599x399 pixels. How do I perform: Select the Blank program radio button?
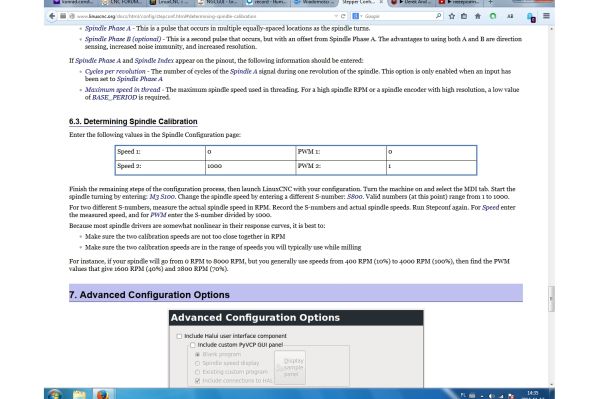(x=198, y=355)
